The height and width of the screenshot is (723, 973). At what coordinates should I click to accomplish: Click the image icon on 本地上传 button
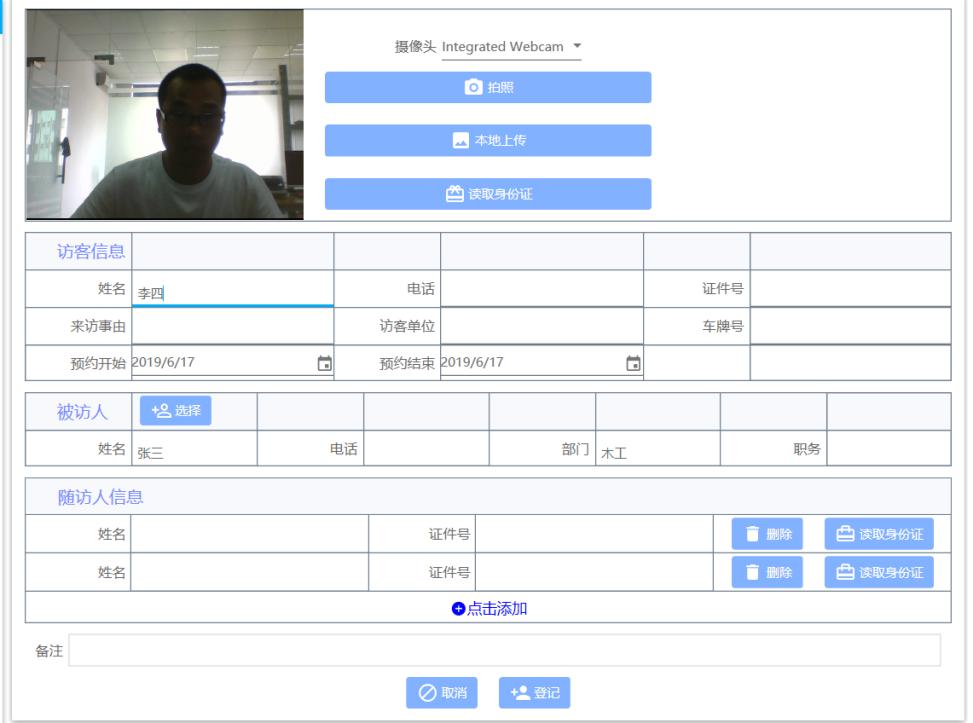[461, 141]
